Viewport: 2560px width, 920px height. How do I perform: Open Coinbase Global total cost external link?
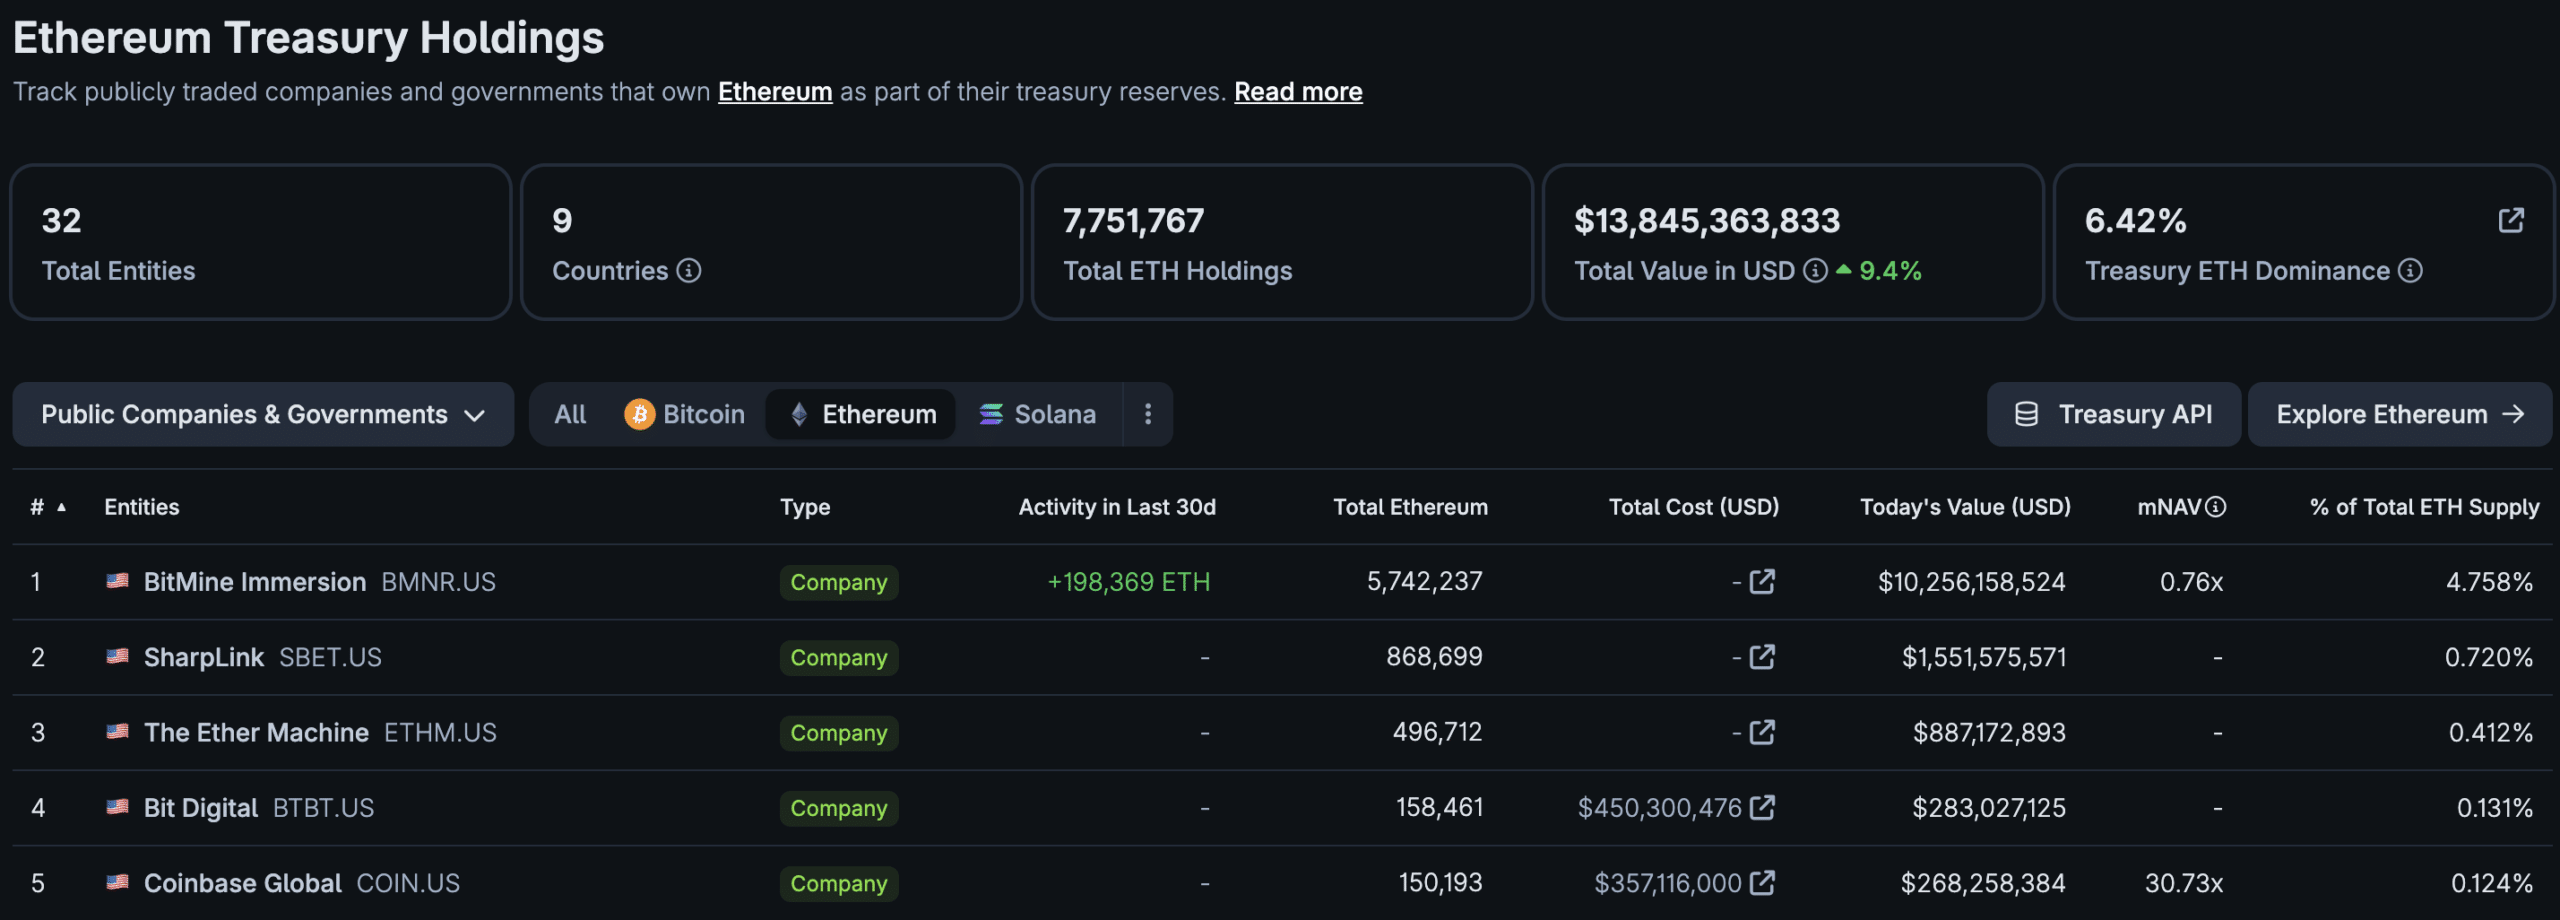coord(1762,883)
